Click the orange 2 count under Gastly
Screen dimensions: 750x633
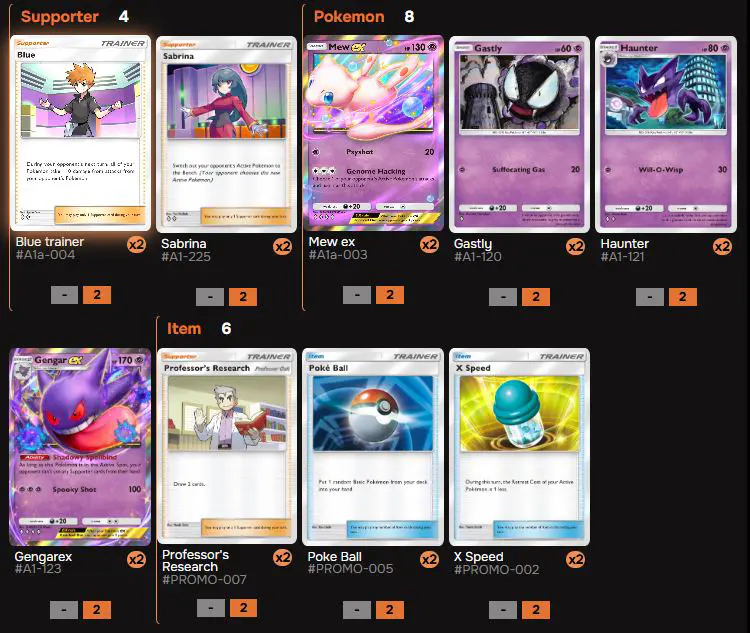tap(536, 297)
